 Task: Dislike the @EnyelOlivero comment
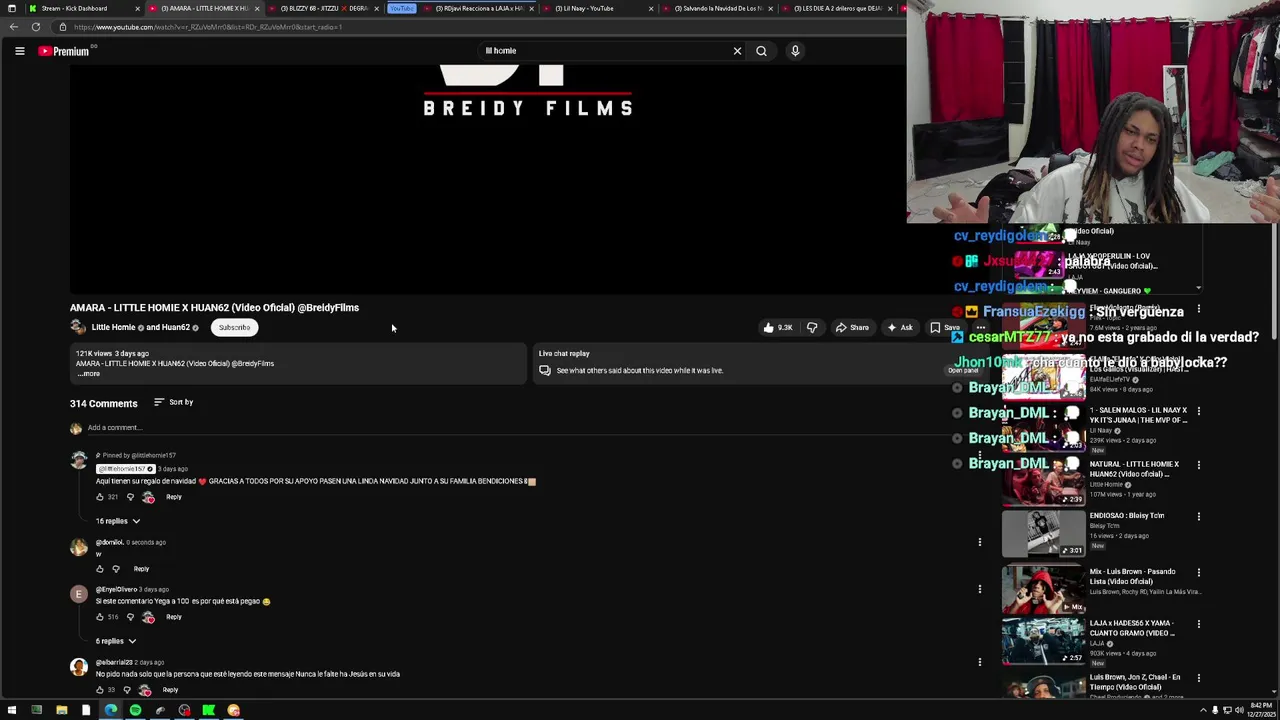pos(129,617)
